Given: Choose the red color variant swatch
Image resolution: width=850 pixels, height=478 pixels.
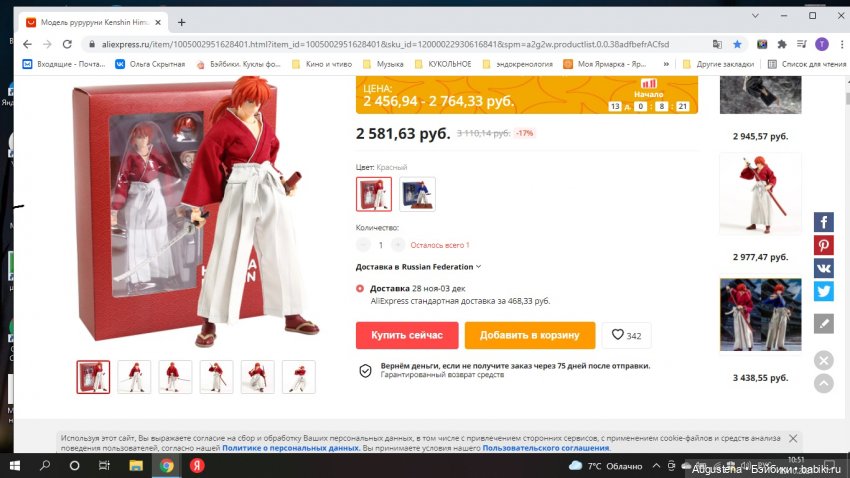Looking at the screenshot, I should point(374,194).
